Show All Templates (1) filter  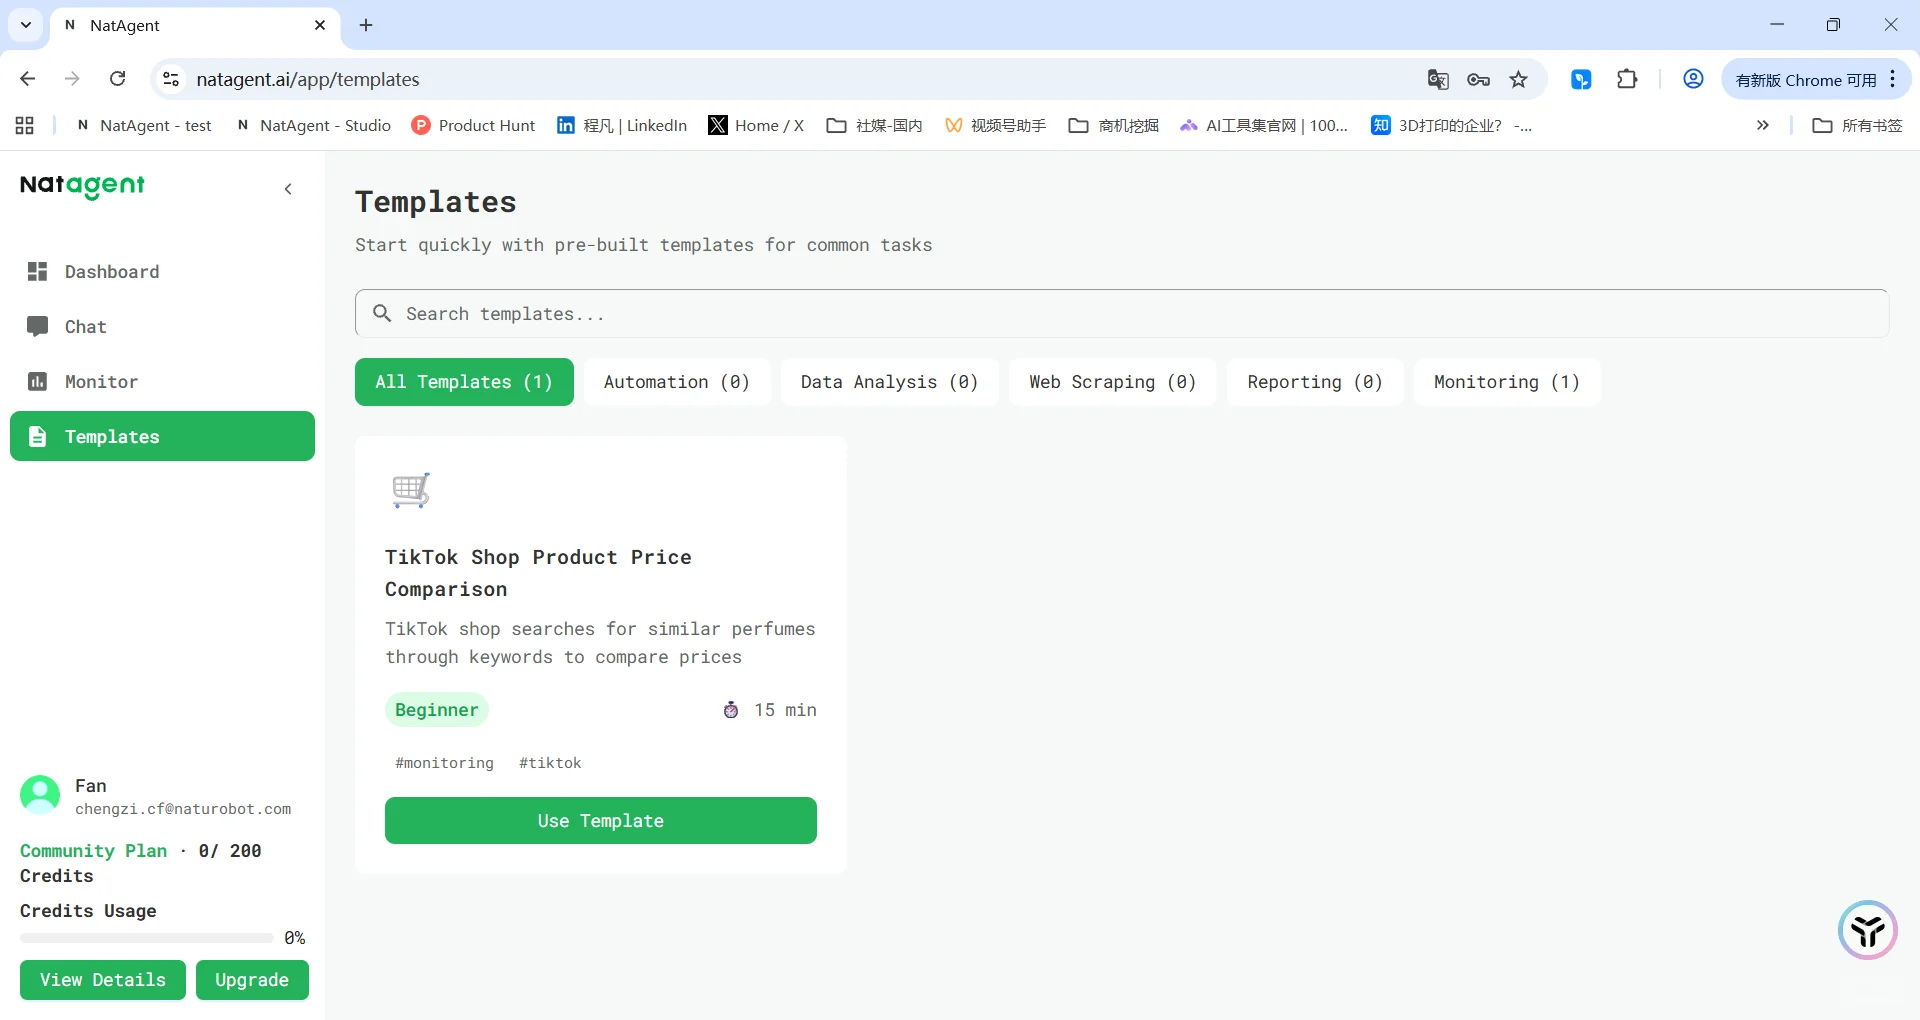click(464, 382)
